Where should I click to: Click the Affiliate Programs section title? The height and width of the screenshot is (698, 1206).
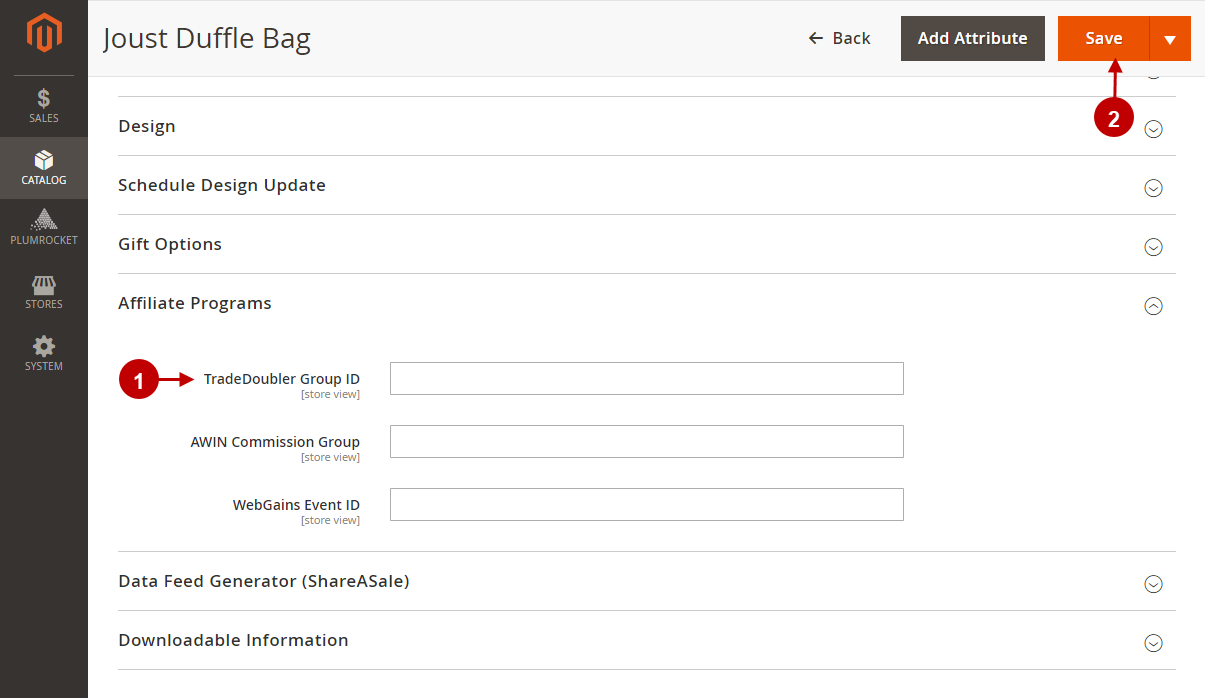point(195,303)
